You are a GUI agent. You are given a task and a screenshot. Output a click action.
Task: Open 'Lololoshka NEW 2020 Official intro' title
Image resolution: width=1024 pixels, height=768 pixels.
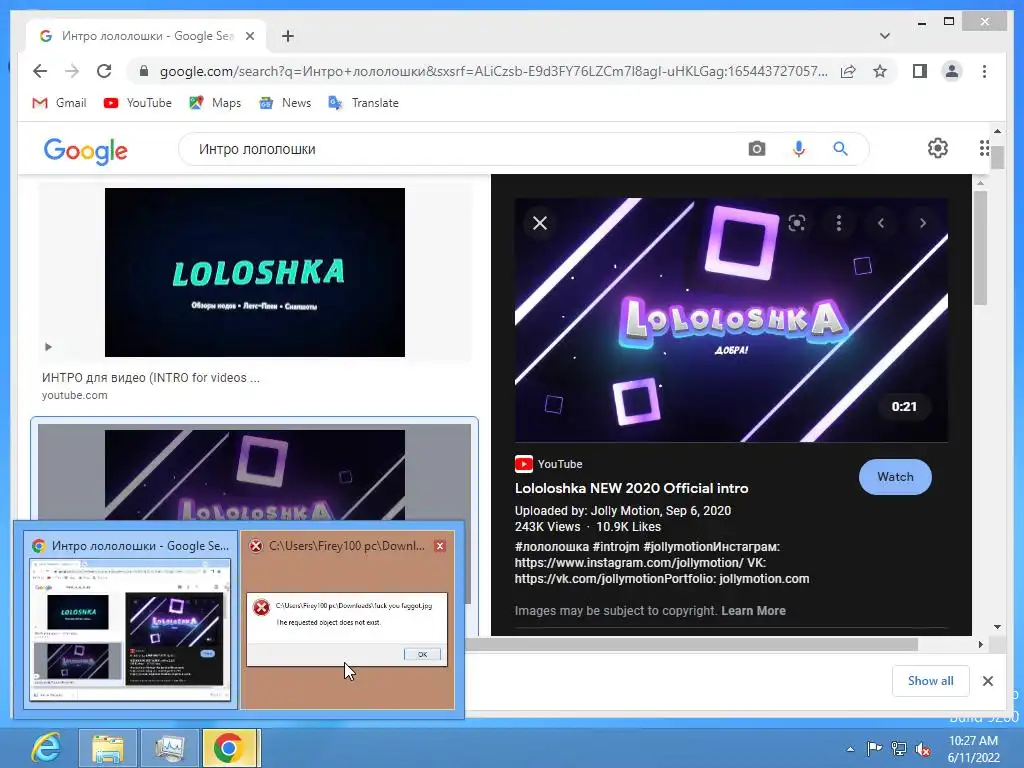point(632,488)
